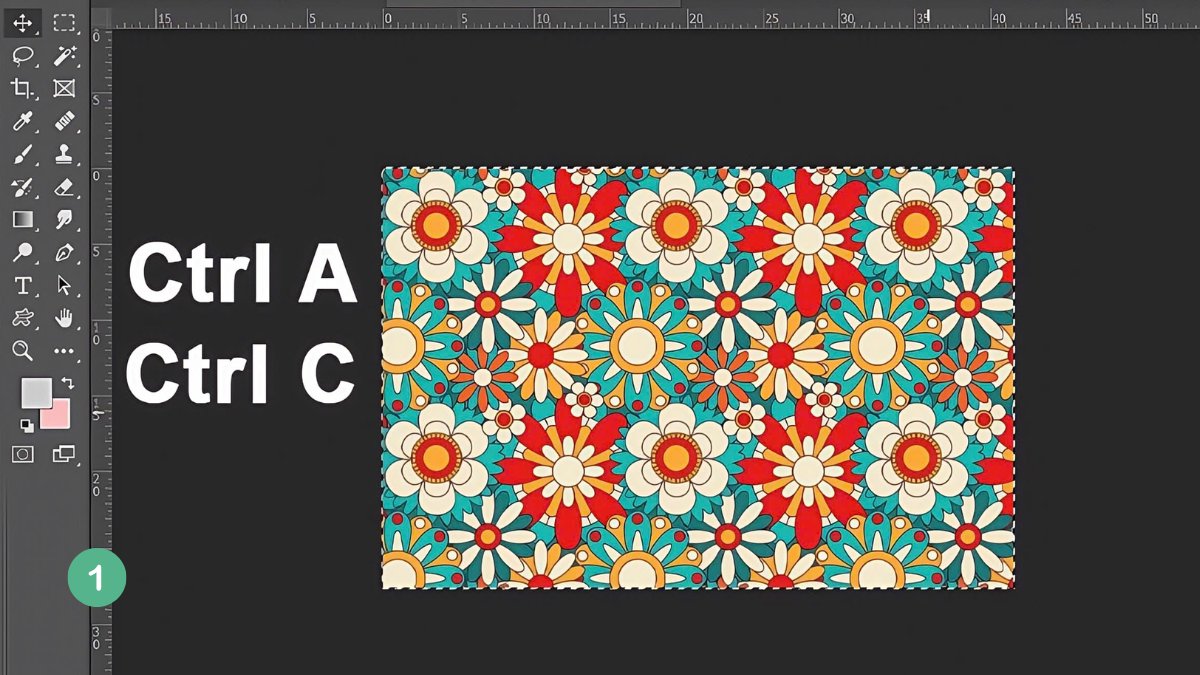This screenshot has height=675, width=1200.
Task: Select the Move tool
Action: [24, 24]
